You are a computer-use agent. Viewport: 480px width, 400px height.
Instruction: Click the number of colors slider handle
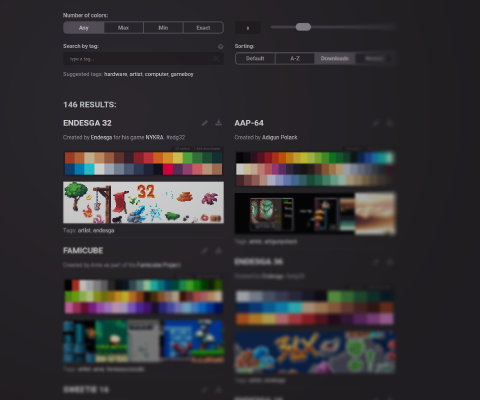pyautogui.click(x=303, y=27)
